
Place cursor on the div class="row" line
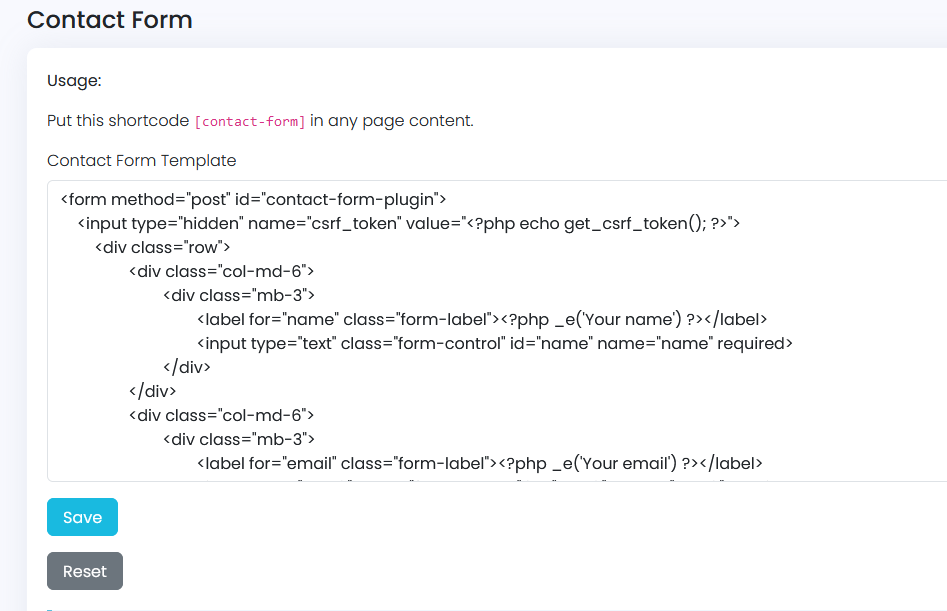pyautogui.click(x=162, y=248)
